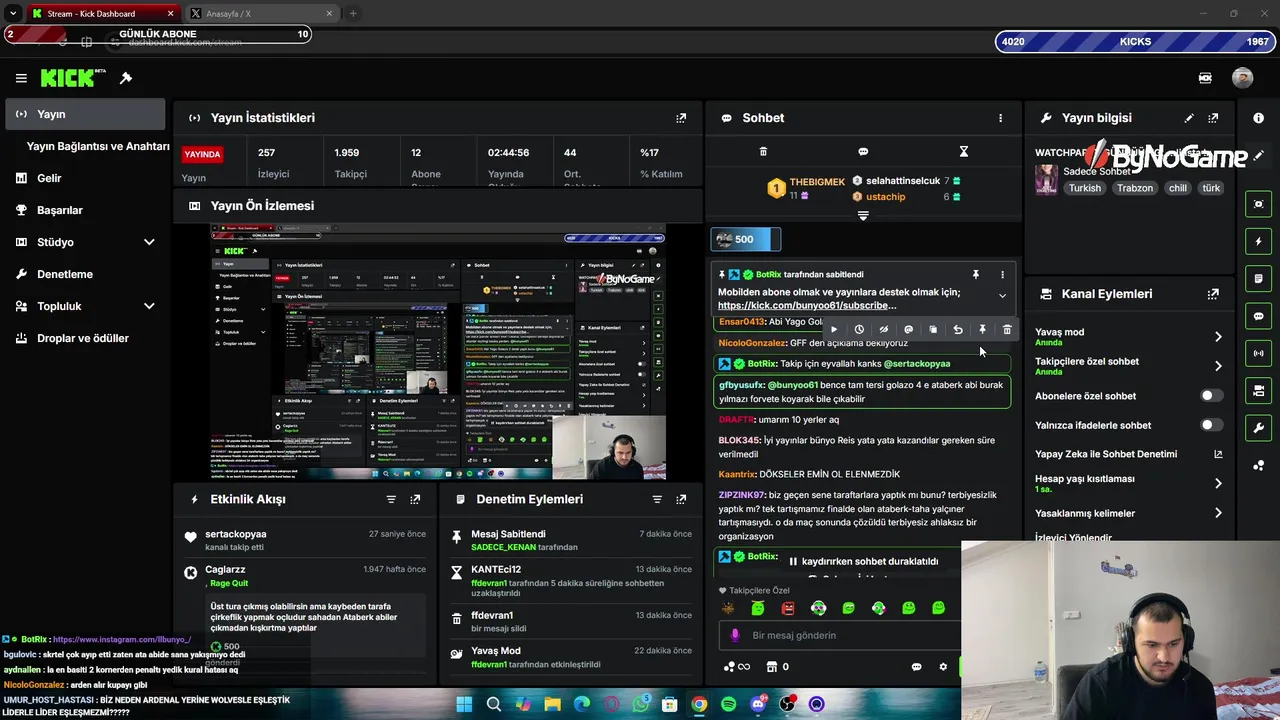
Task: Click the wrench icon in the right sidebar
Action: [x=1258, y=428]
